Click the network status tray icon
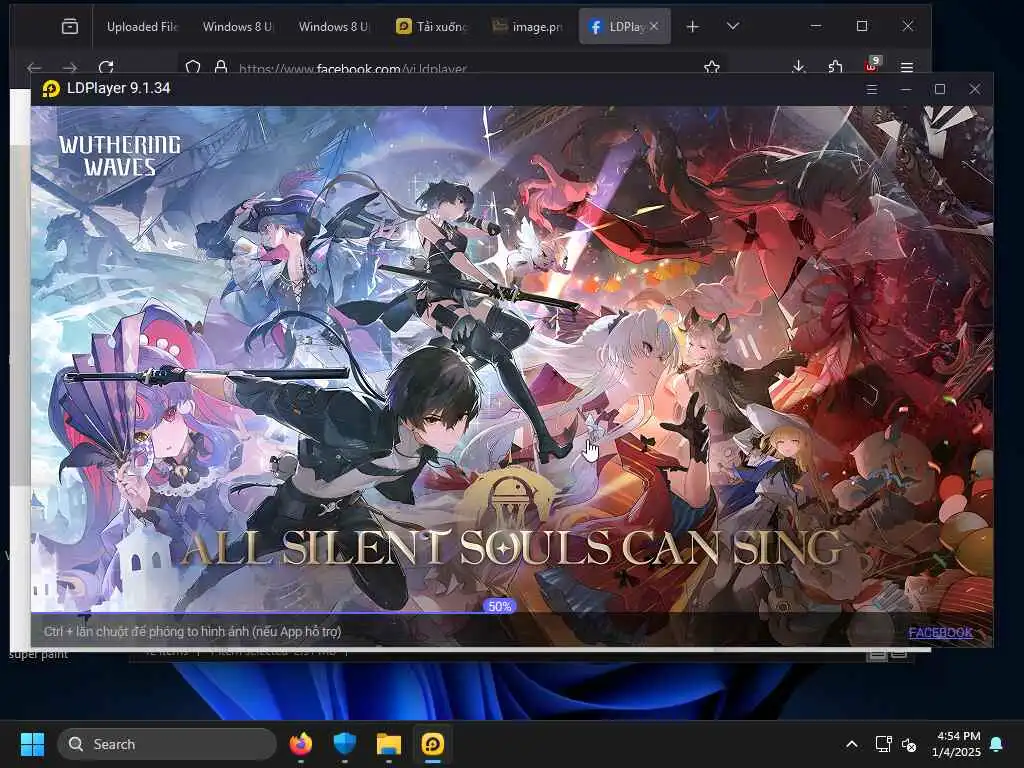The image size is (1024, 768). (x=883, y=744)
